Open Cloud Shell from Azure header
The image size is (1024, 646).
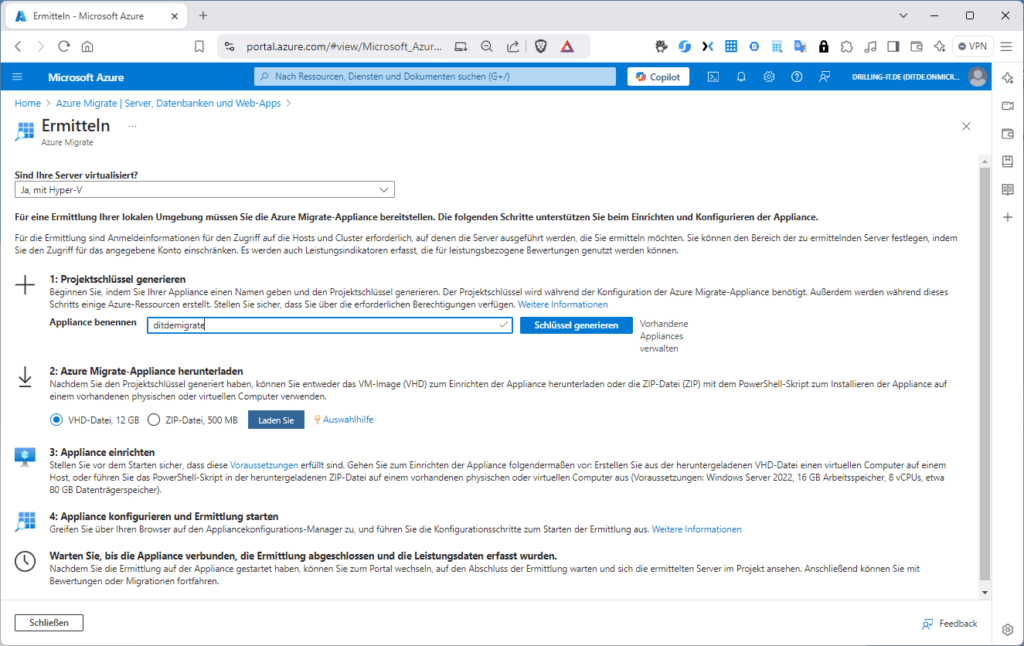pos(713,77)
